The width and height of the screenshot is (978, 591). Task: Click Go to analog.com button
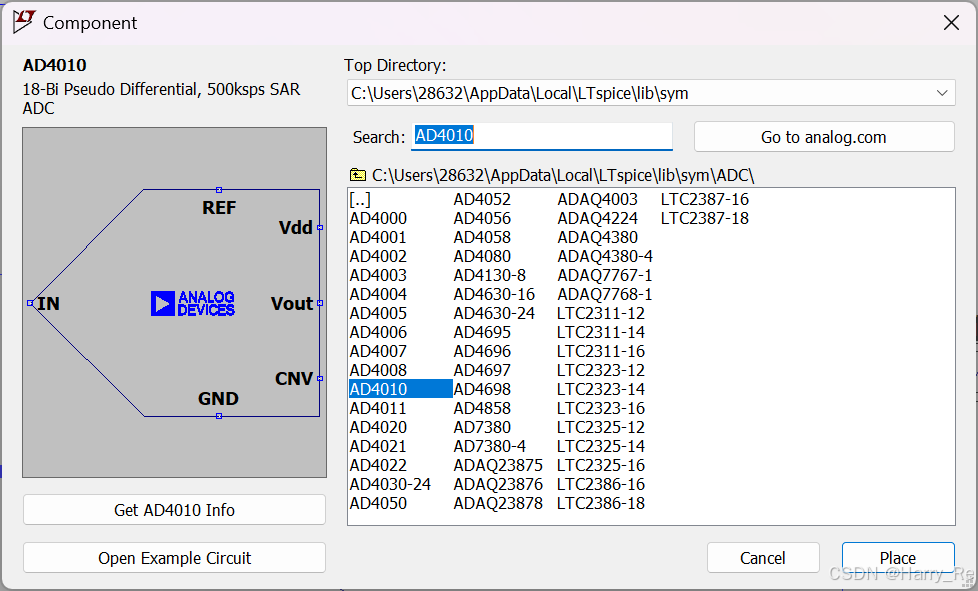(824, 137)
